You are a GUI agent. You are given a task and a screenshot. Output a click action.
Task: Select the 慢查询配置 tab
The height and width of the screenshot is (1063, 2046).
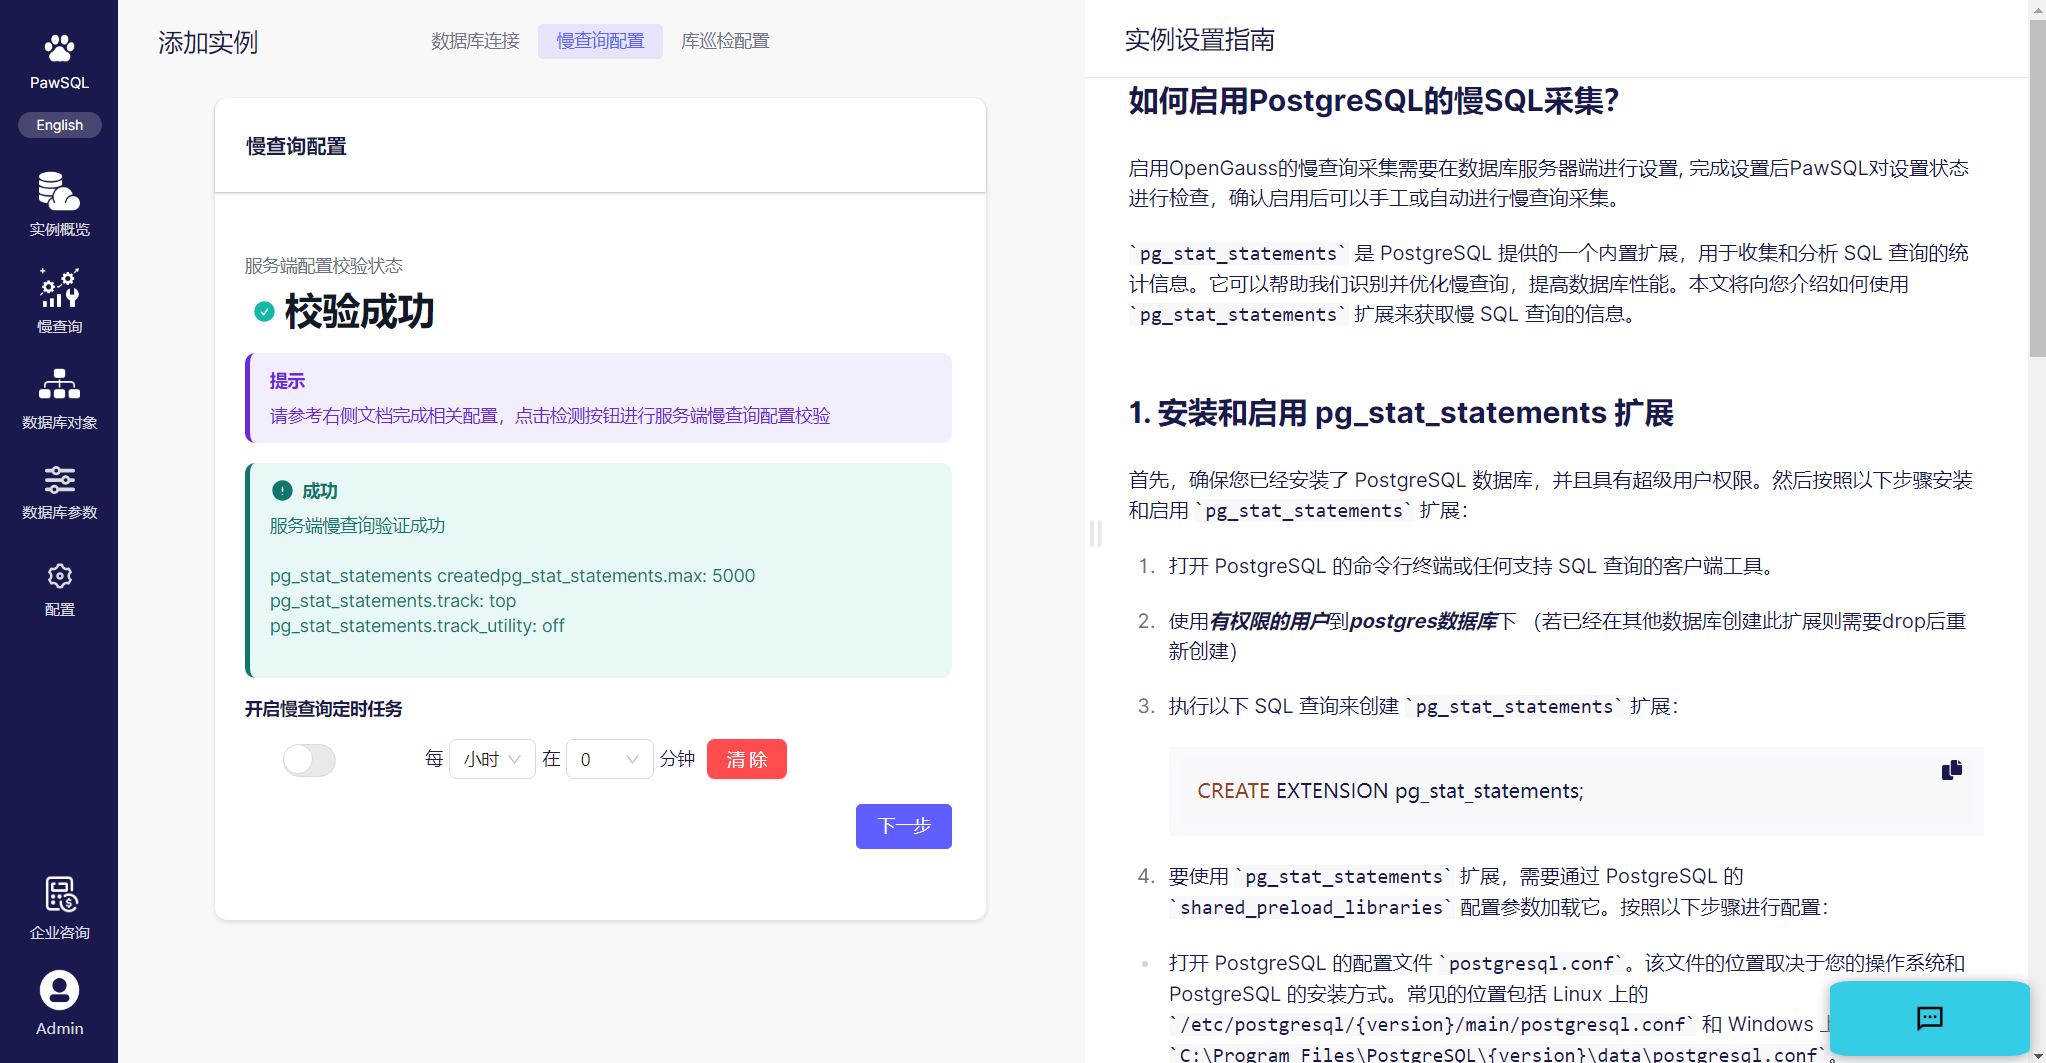pos(600,41)
